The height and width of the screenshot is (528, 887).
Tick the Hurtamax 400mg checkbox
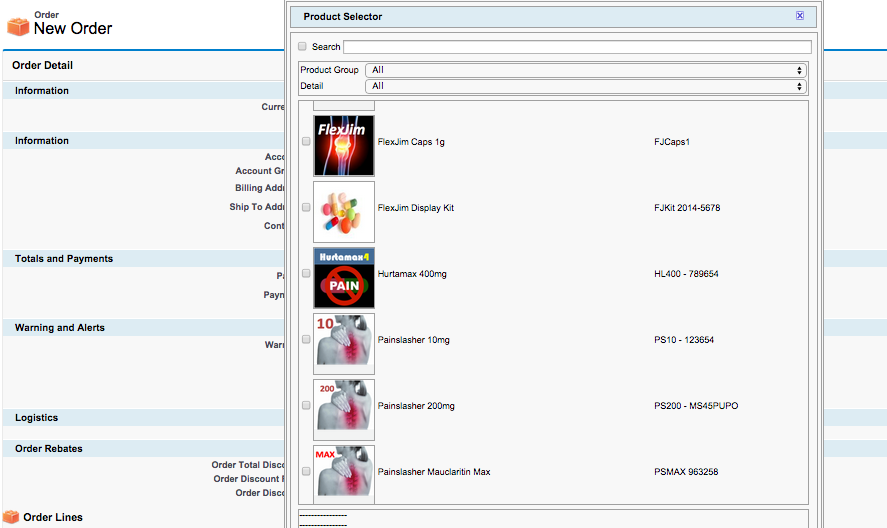(x=306, y=274)
